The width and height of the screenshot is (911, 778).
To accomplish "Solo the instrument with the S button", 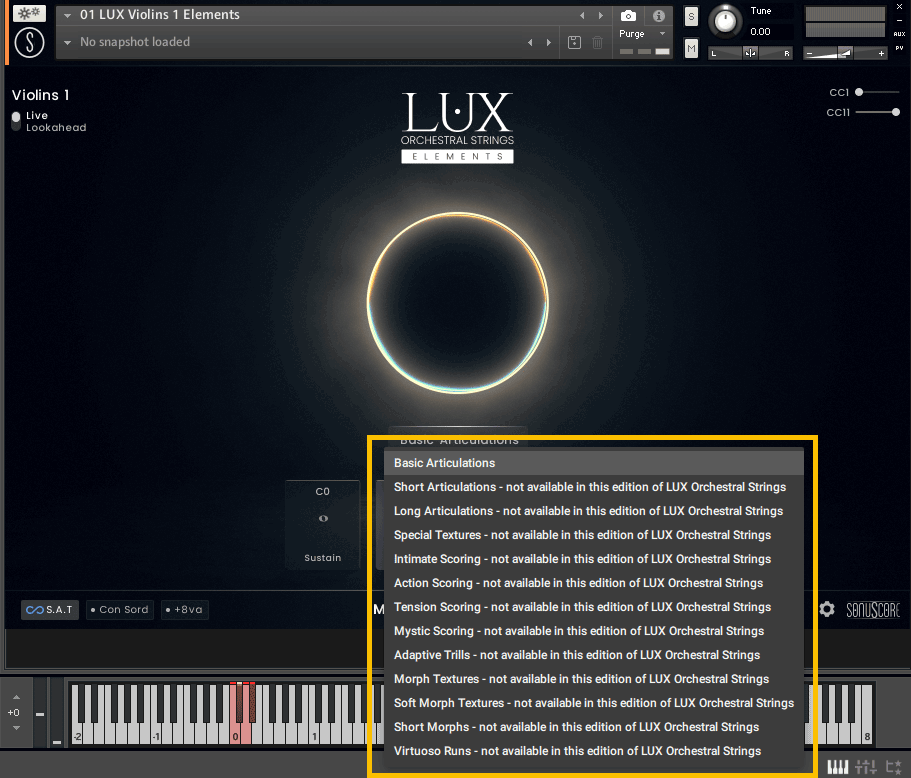I will click(691, 17).
